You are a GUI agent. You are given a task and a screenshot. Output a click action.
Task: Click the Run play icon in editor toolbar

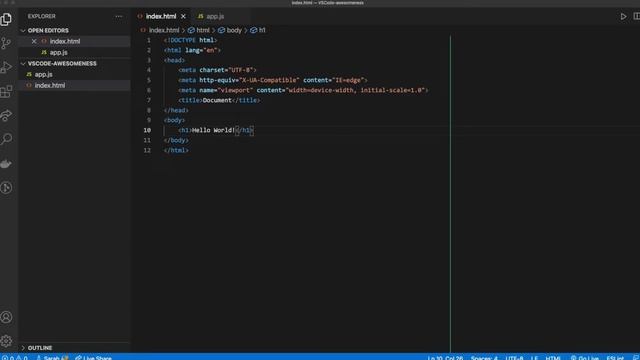coord(623,17)
